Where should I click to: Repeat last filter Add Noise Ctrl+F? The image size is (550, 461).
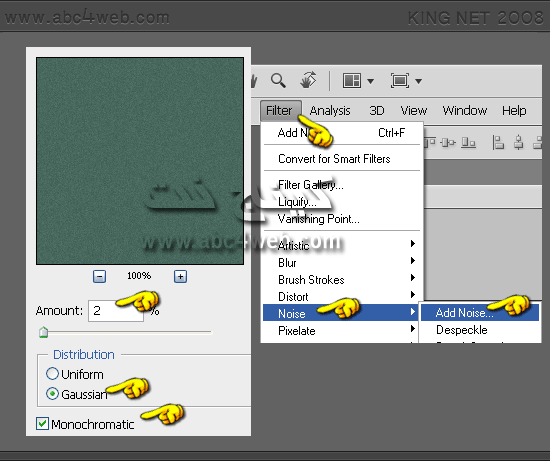point(341,133)
